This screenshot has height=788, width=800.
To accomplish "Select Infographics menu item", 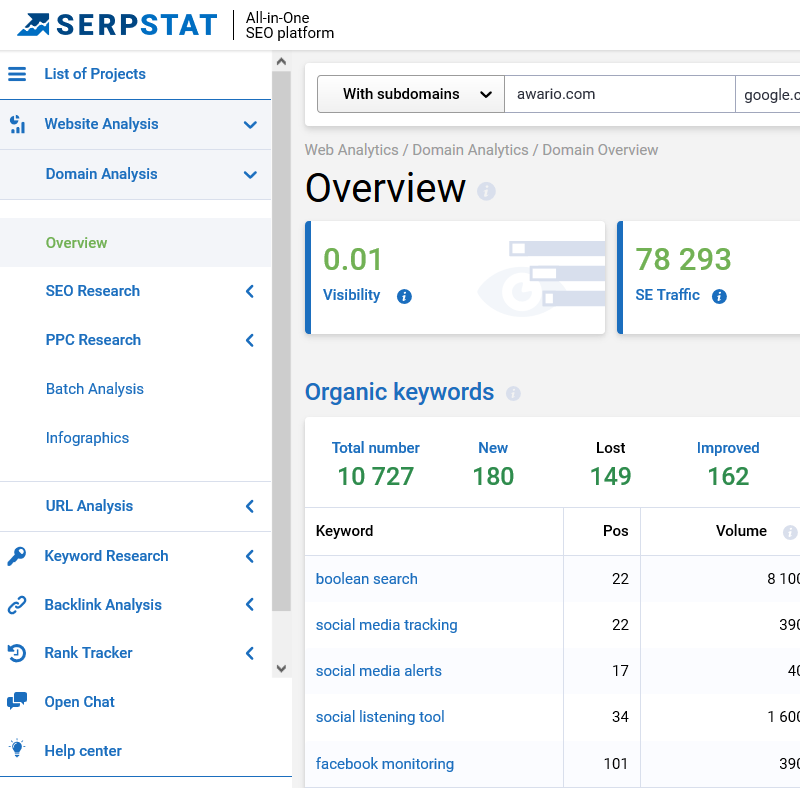I will click(x=87, y=438).
